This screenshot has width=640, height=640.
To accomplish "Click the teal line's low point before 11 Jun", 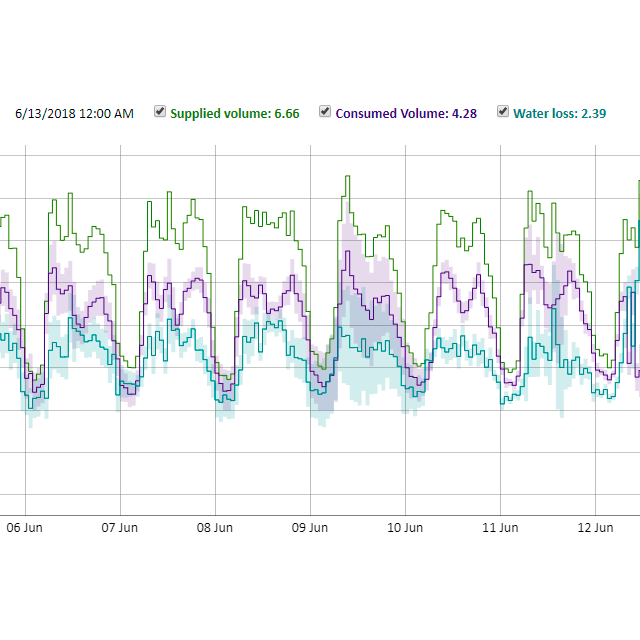I will (x=508, y=400).
